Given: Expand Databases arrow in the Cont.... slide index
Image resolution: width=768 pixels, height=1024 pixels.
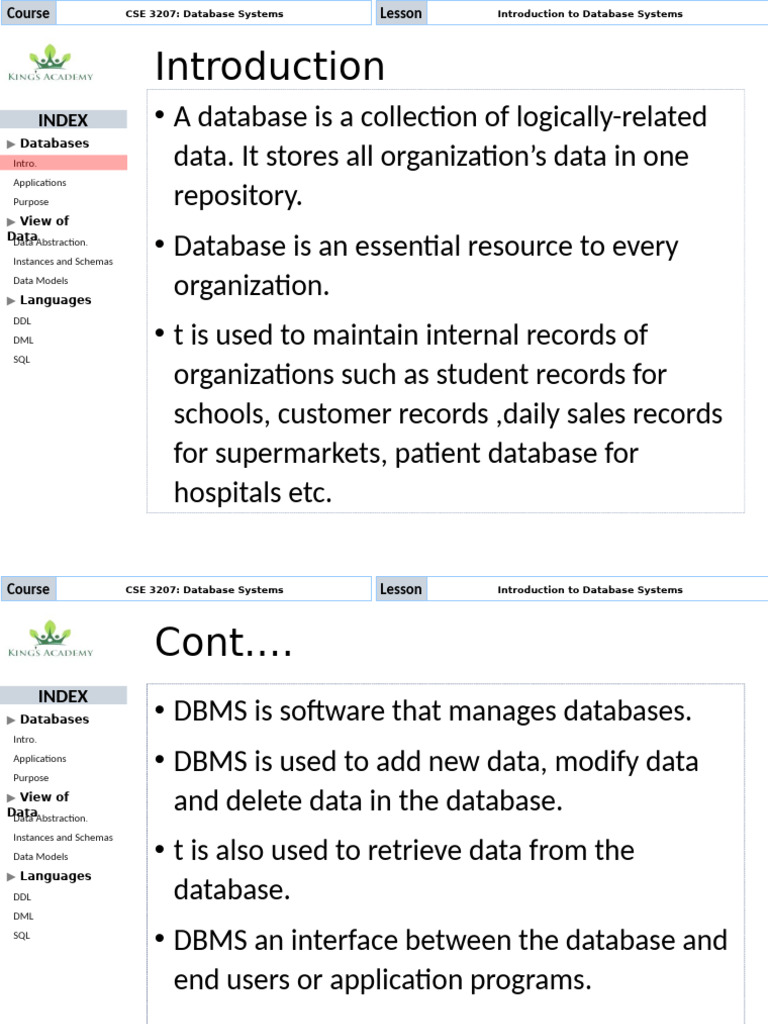Looking at the screenshot, I should (x=11, y=720).
